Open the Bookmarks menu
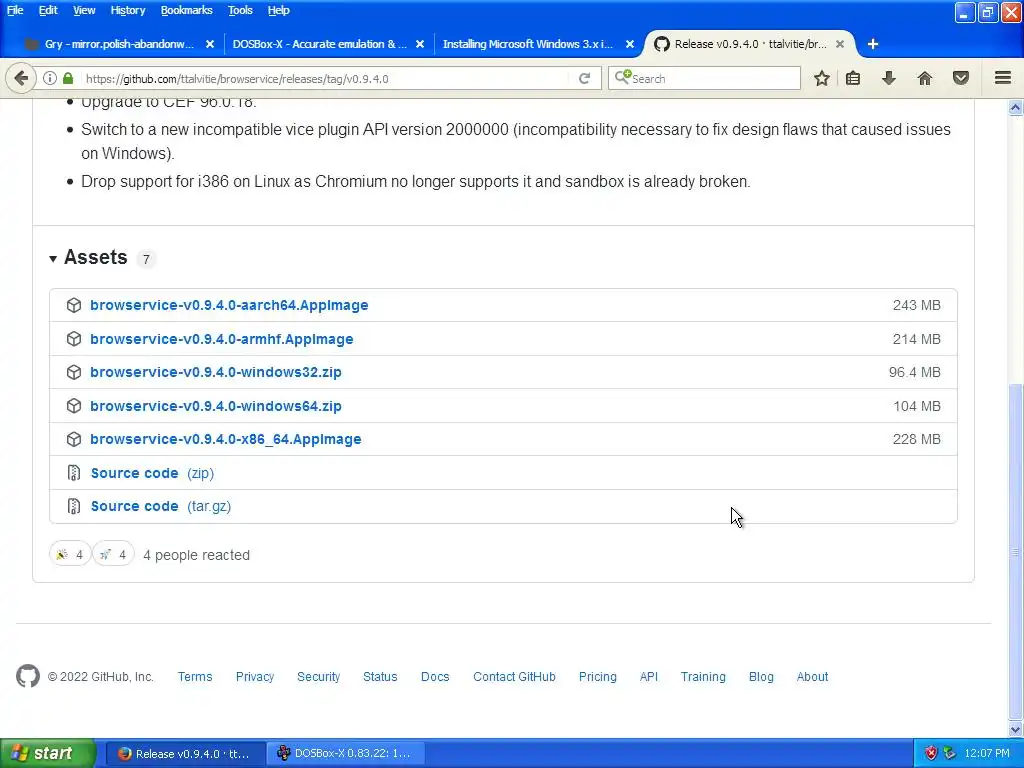This screenshot has height=768, width=1024. (186, 10)
